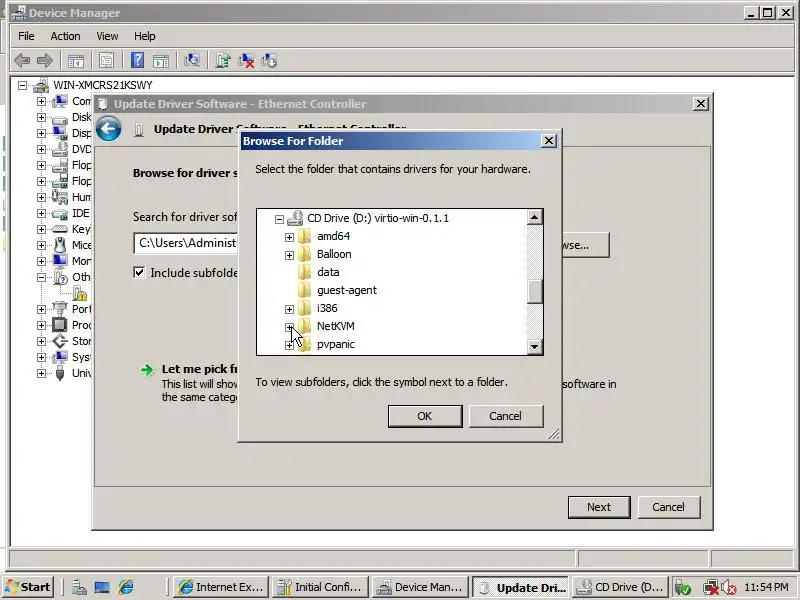The height and width of the screenshot is (600, 800).
Task: Collapse the WIN-XMCRS21KSWY root node
Action: [22, 85]
